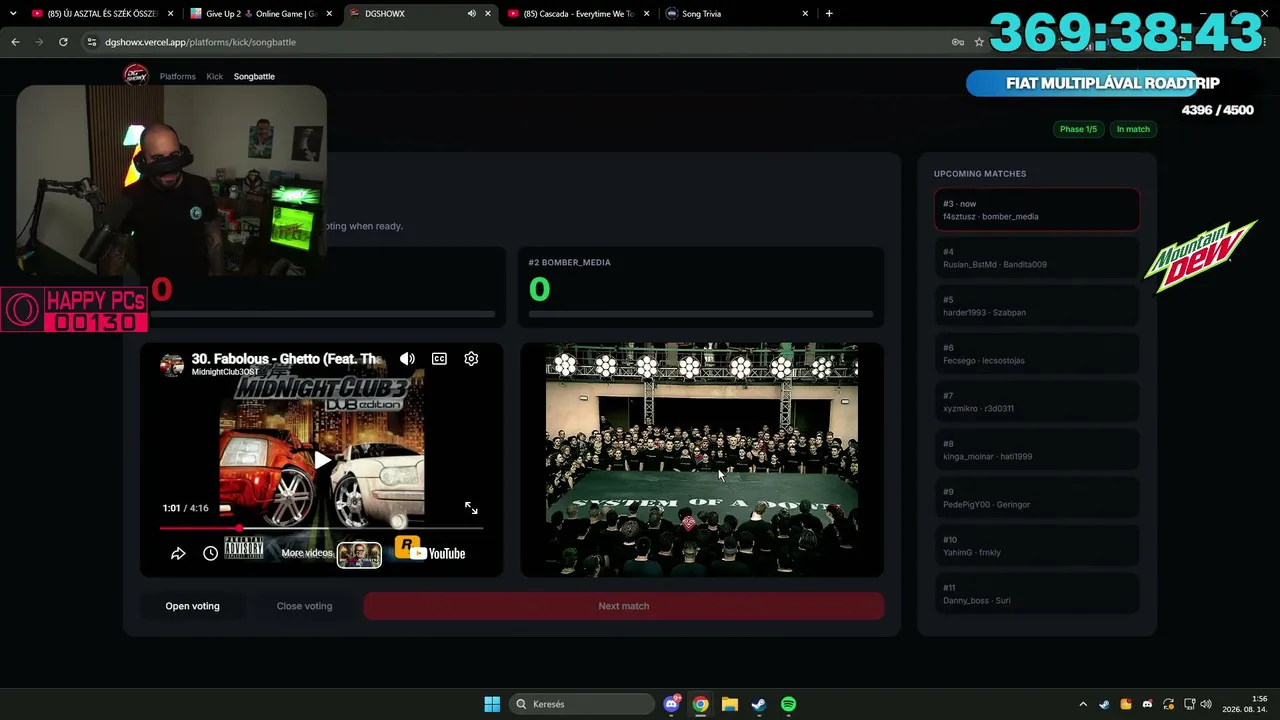This screenshot has width=1280, height=720.
Task: Click the Keresés taskbar search box
Action: click(x=582, y=704)
